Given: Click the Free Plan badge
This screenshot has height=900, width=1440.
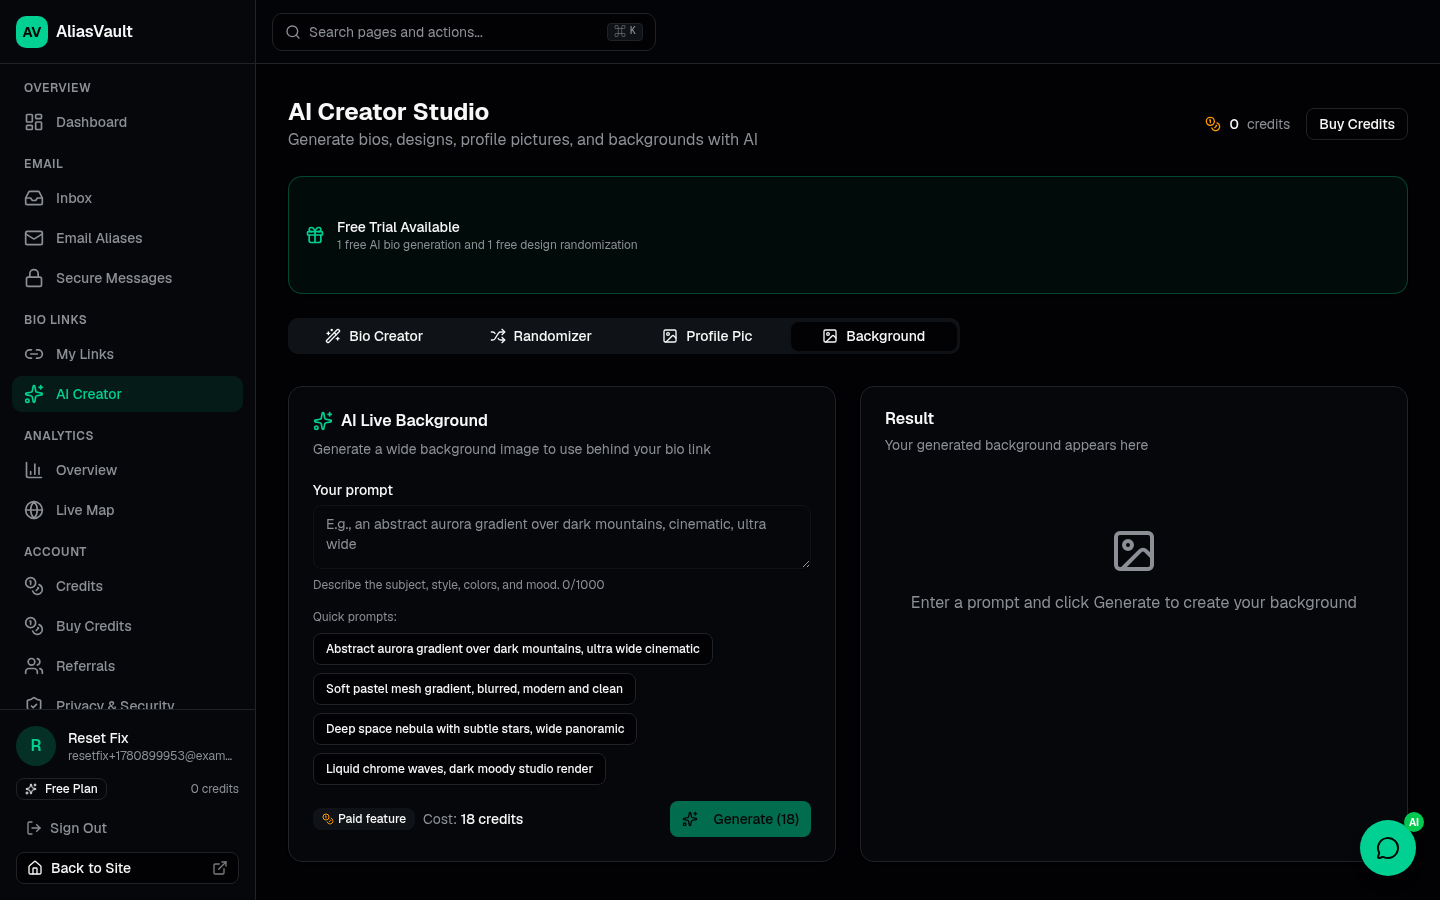Looking at the screenshot, I should 61,789.
